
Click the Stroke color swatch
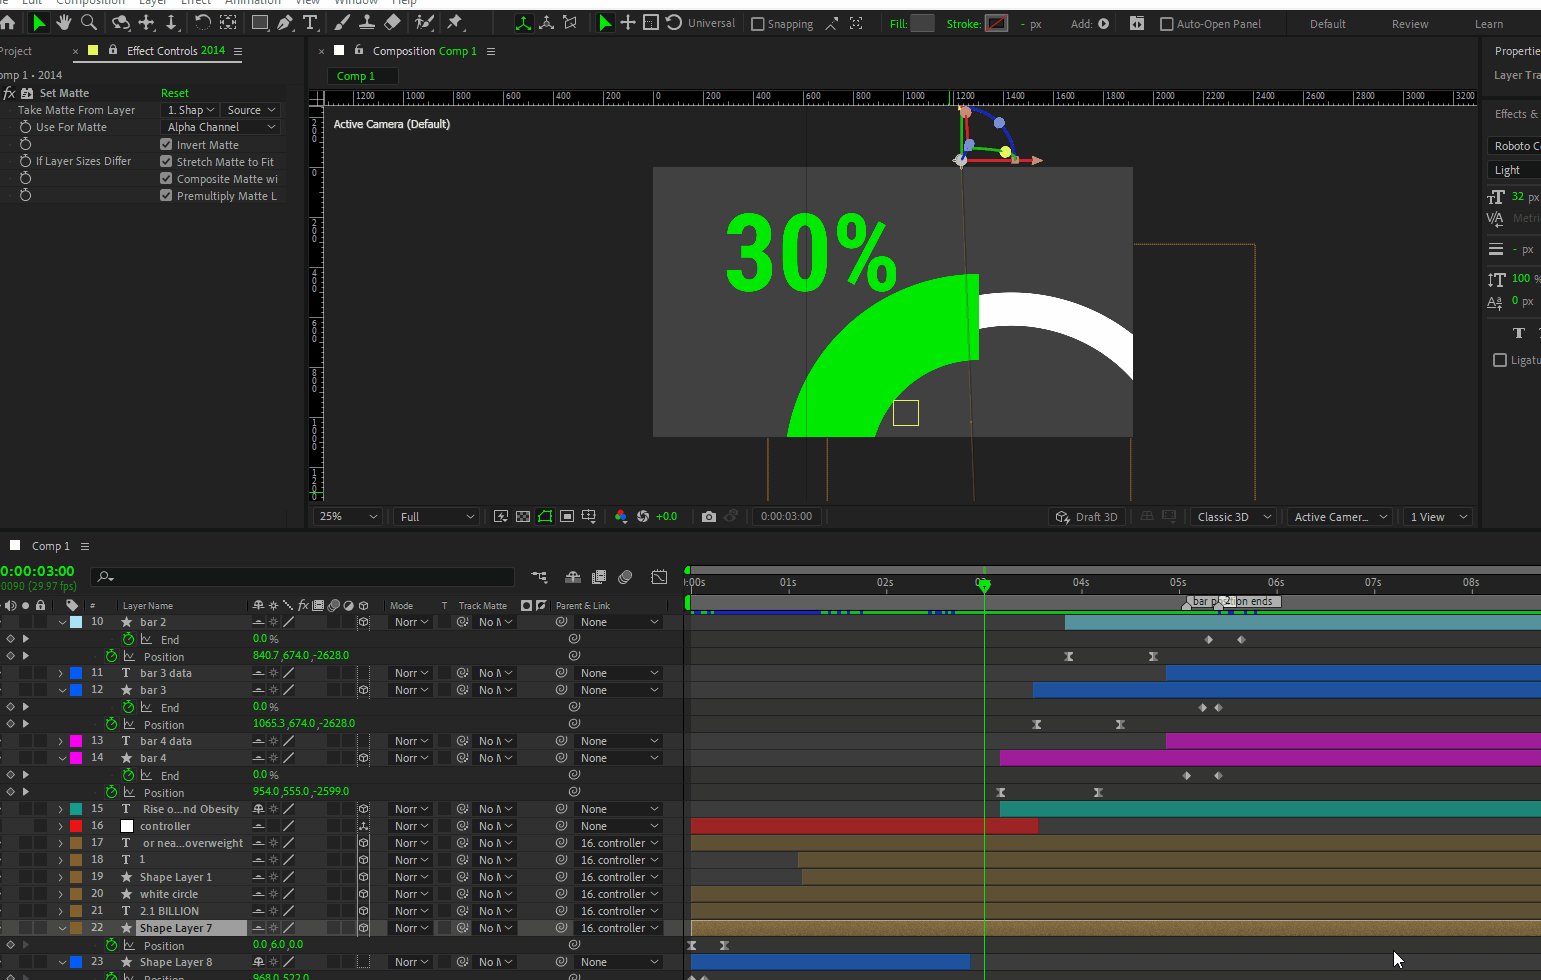(997, 23)
